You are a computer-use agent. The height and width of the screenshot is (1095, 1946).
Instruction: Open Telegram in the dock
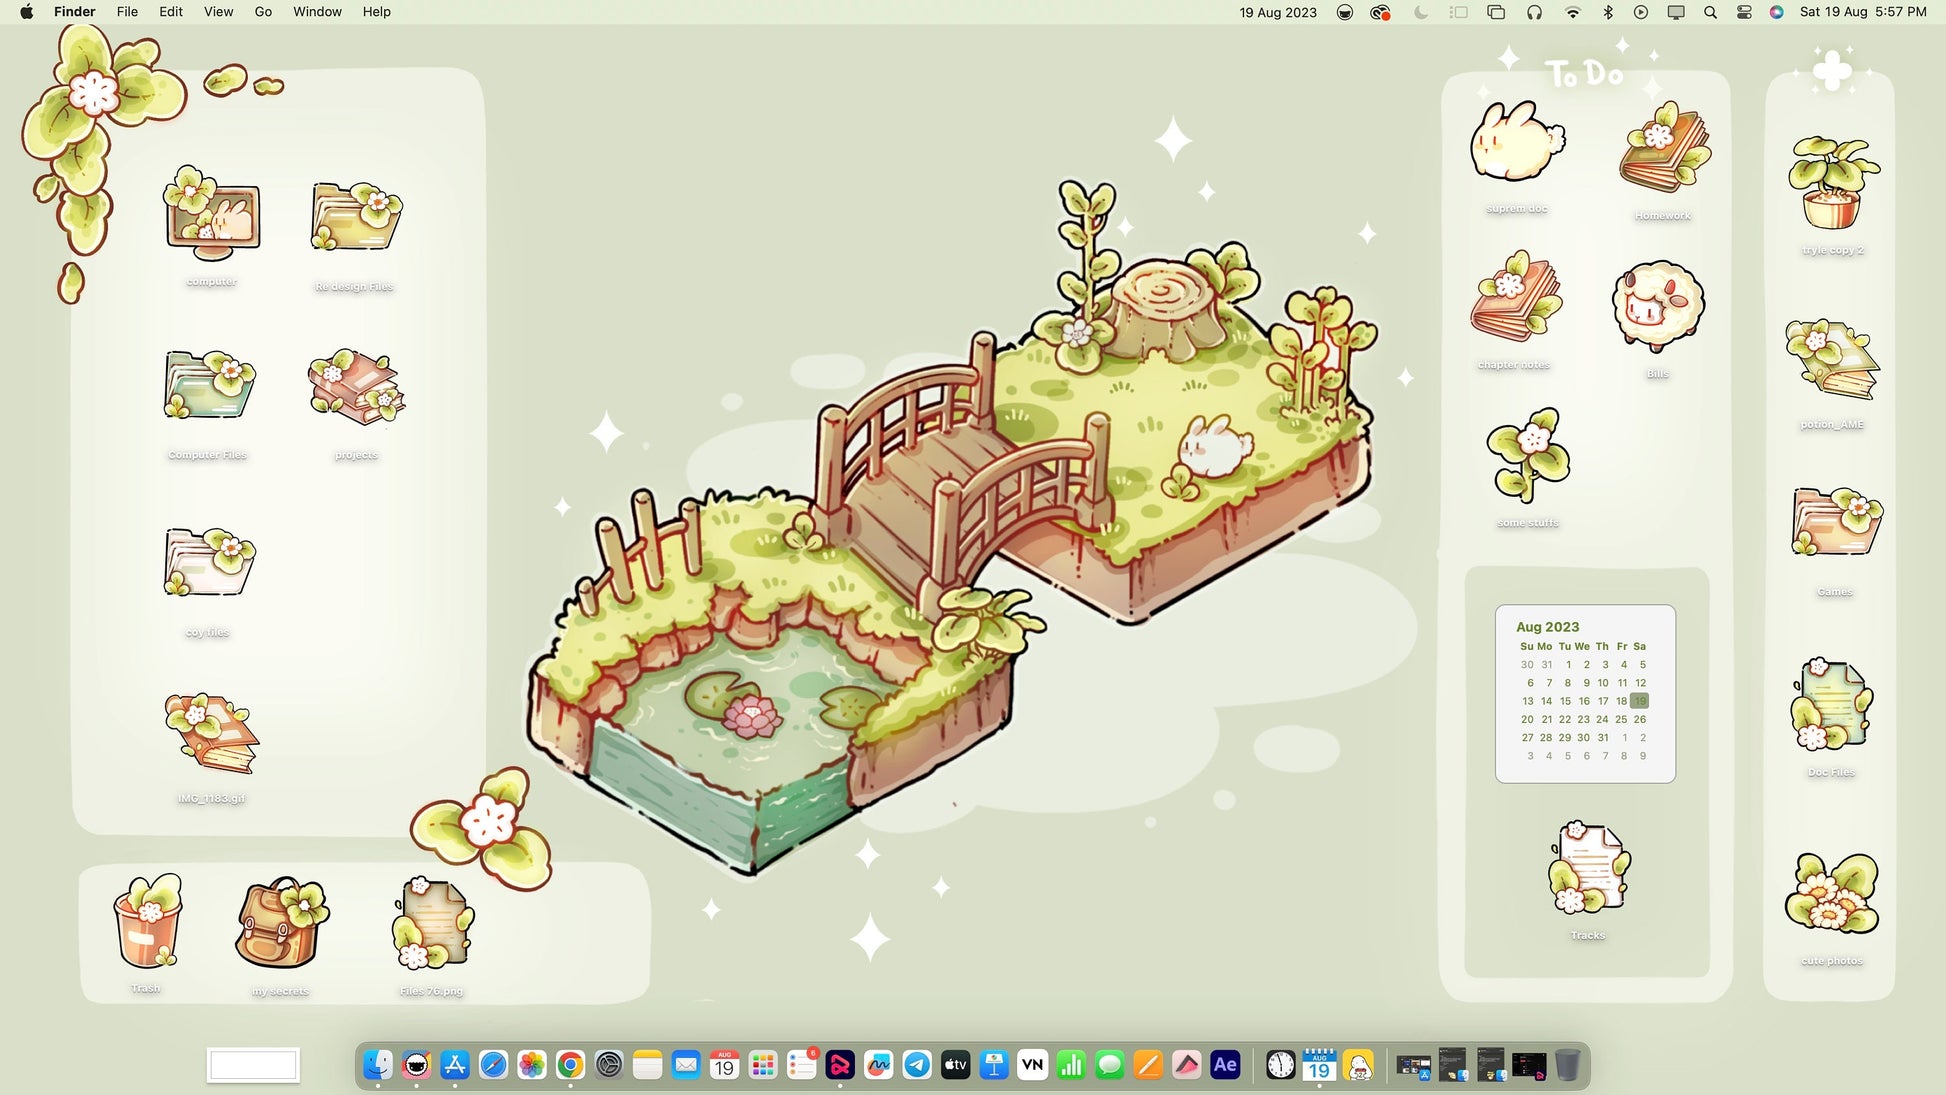[x=917, y=1065]
